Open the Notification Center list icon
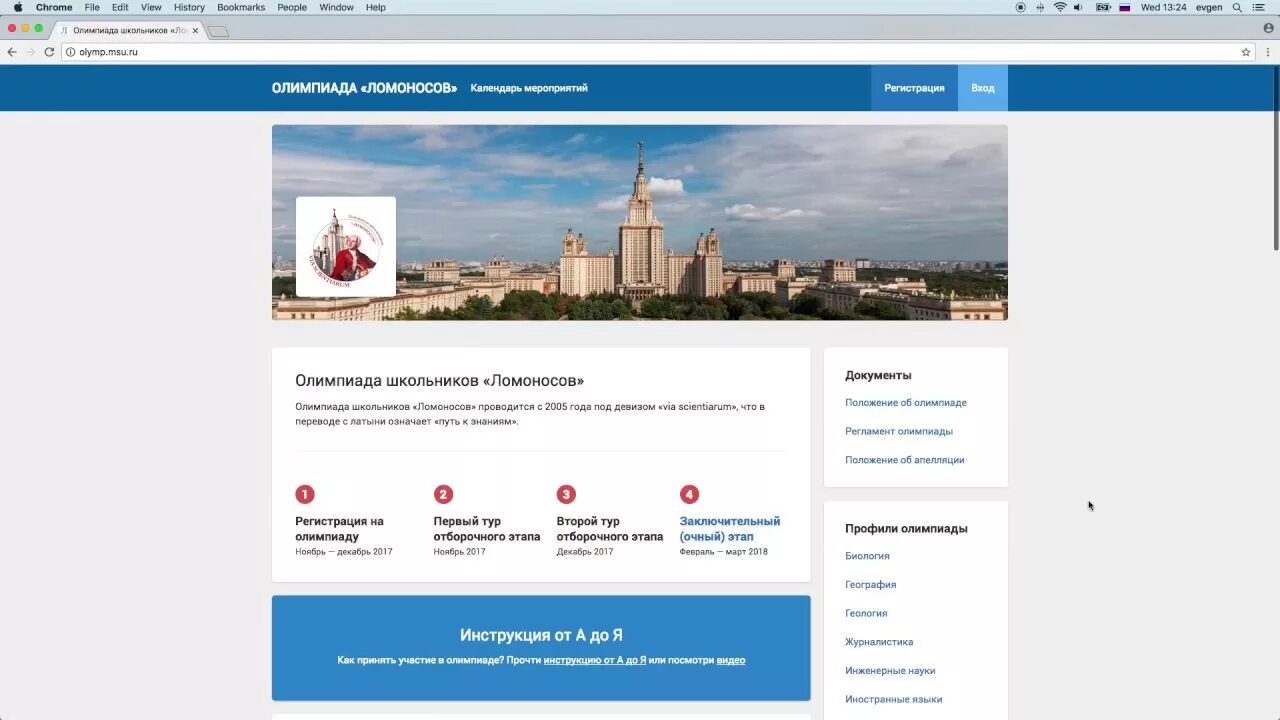Image resolution: width=1280 pixels, height=720 pixels. click(x=1259, y=7)
